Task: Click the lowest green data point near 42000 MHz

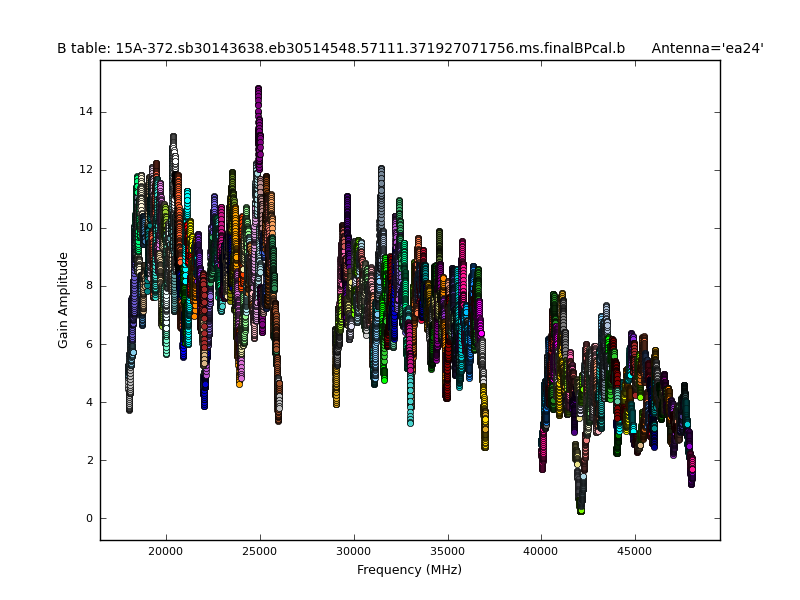Action: 580,510
